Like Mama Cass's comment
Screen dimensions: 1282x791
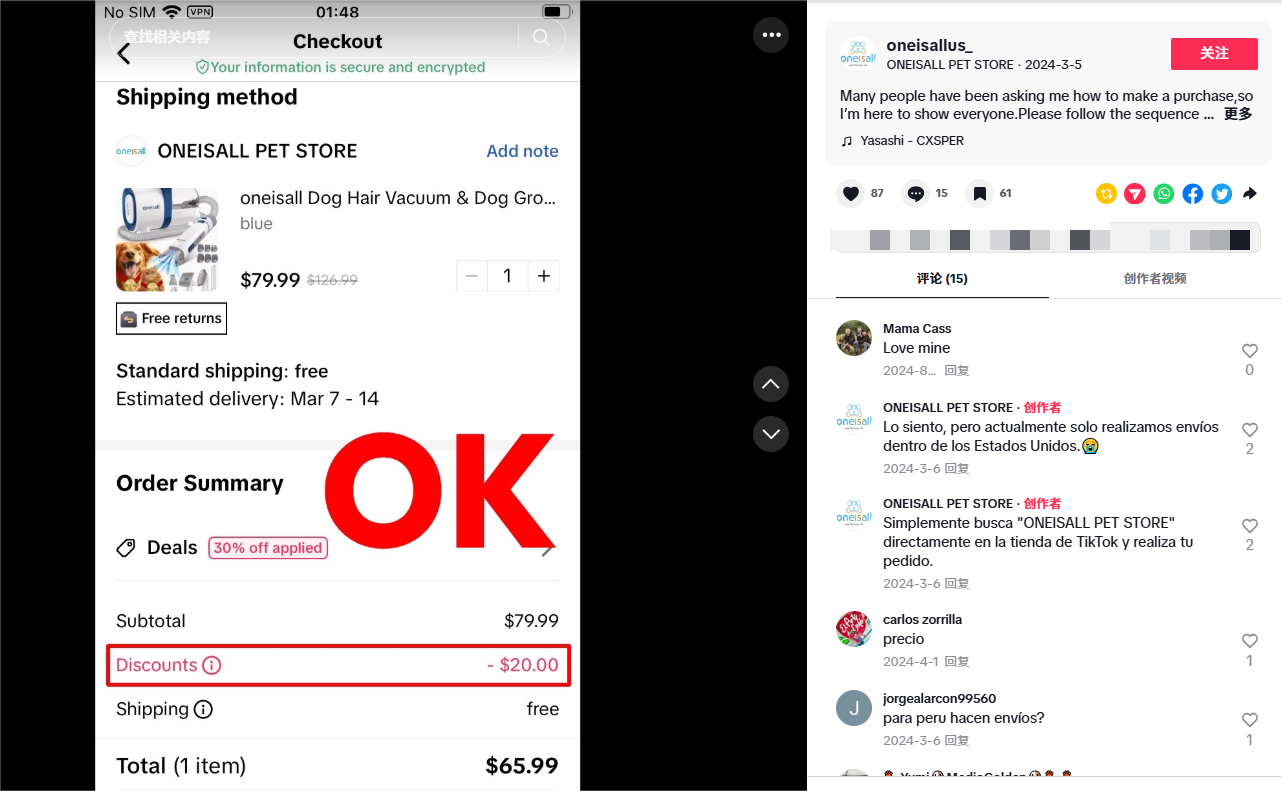pyautogui.click(x=1249, y=351)
